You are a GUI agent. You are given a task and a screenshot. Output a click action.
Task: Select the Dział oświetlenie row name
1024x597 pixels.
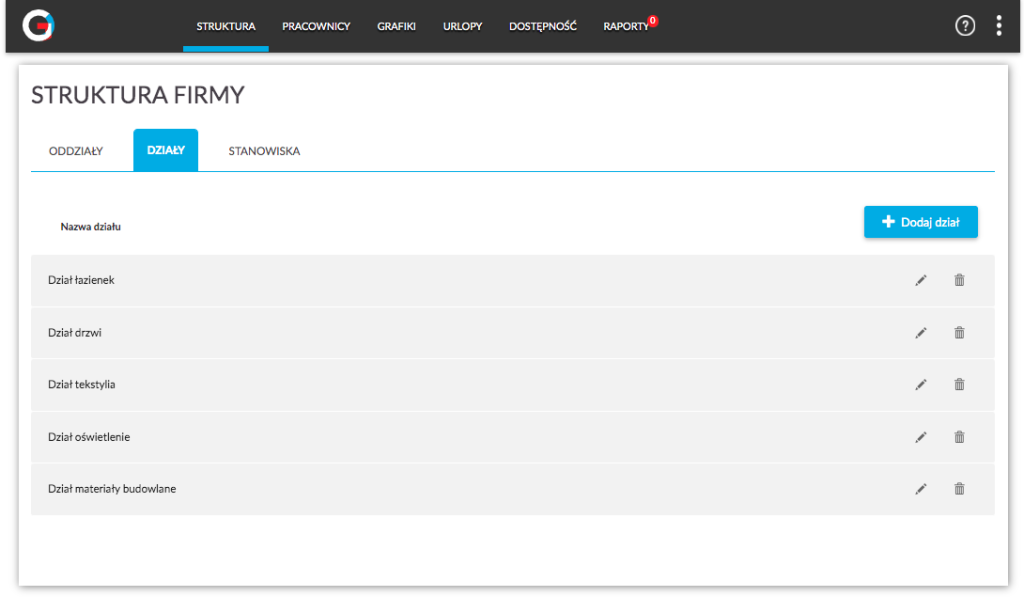[89, 437]
